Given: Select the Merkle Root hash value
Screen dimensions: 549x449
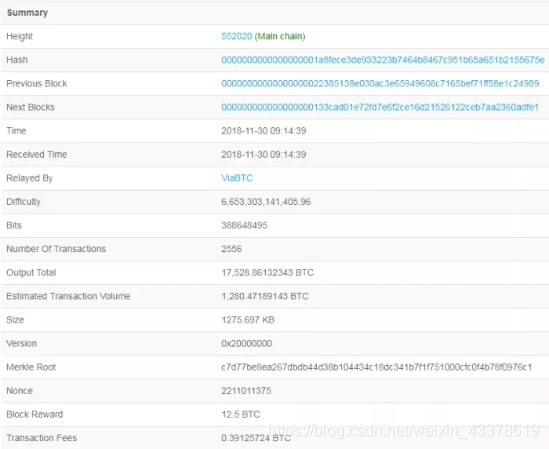Looking at the screenshot, I should click(x=377, y=367).
